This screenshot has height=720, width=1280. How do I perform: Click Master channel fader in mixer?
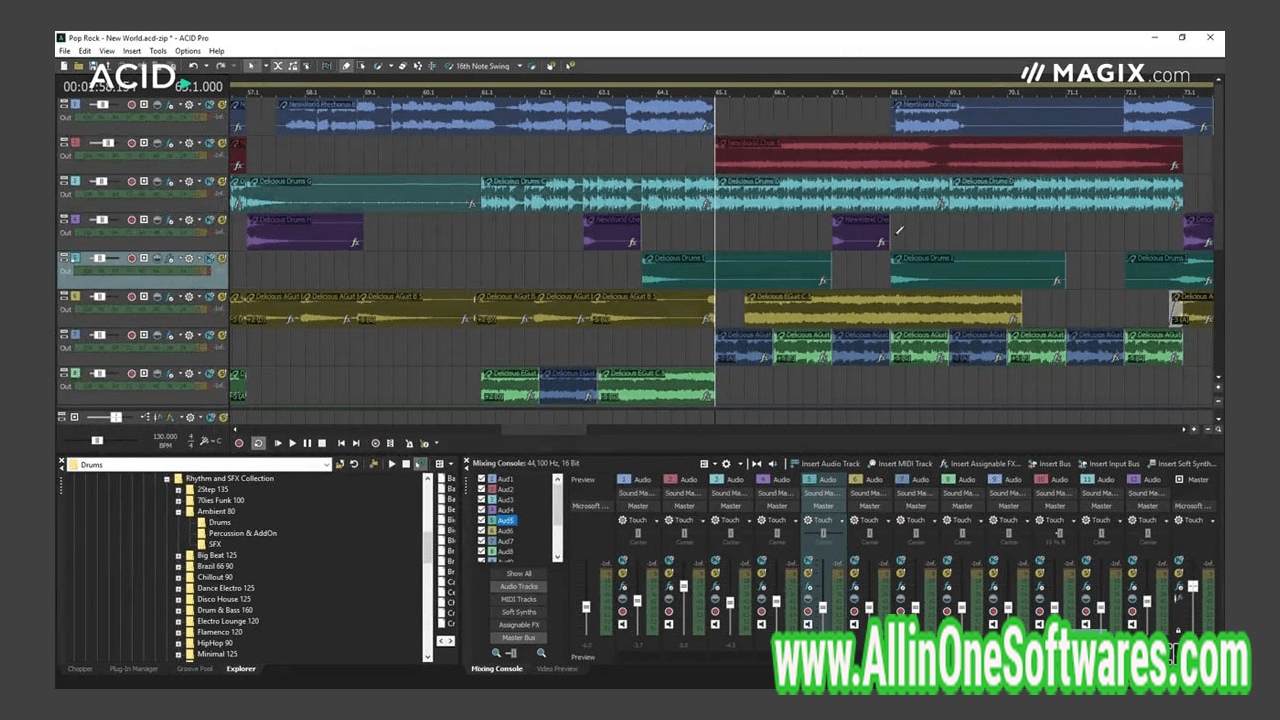pos(1193,587)
